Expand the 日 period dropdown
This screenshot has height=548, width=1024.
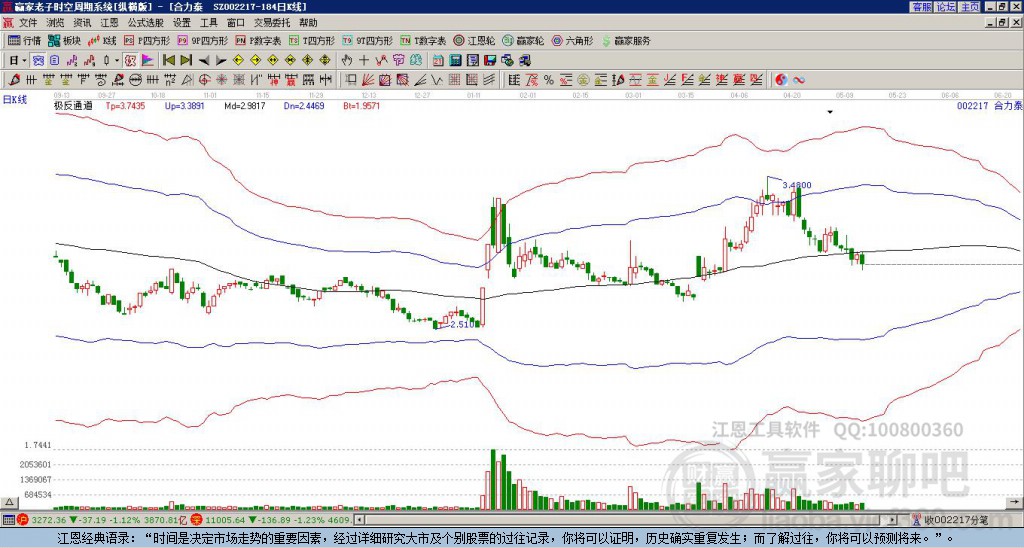(x=24, y=61)
